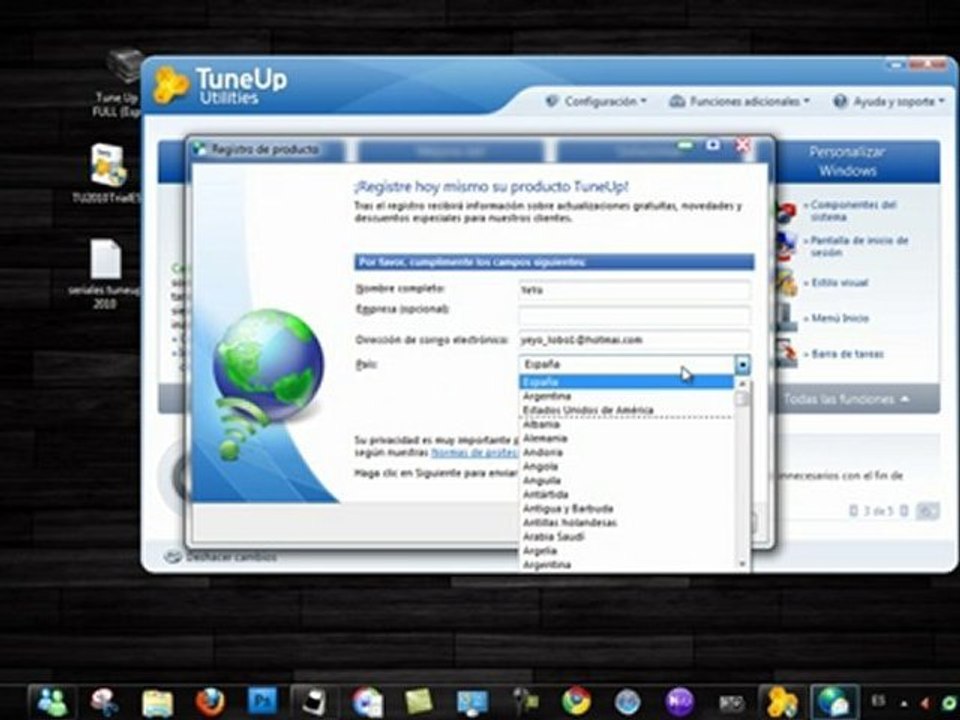Choose Estados Unidos de América from list

(x=626, y=410)
